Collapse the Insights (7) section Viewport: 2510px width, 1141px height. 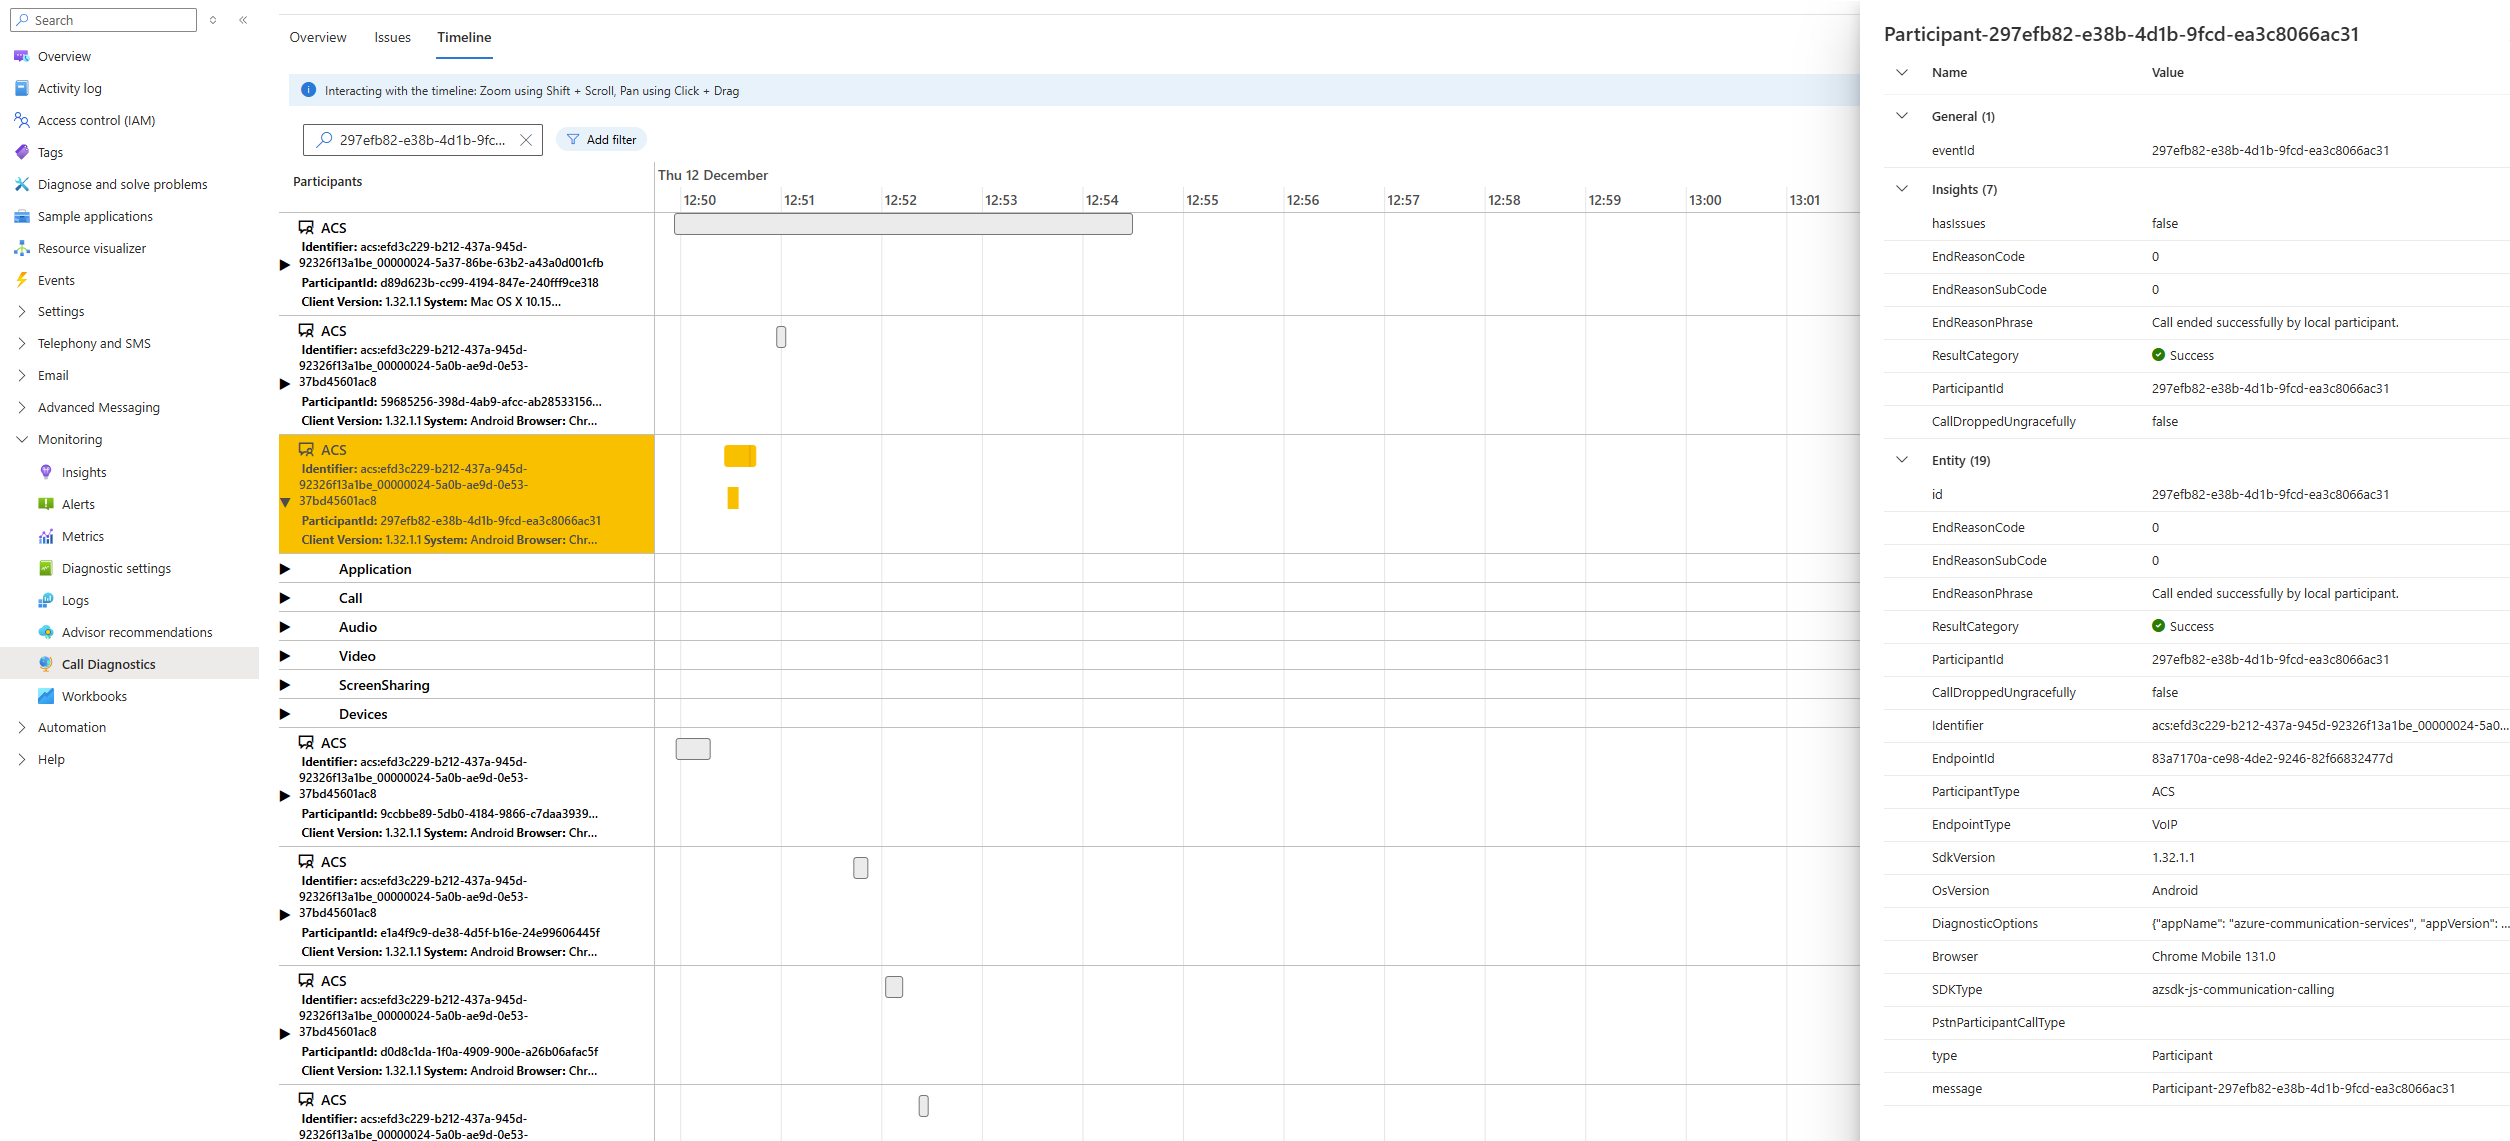[x=1902, y=189]
